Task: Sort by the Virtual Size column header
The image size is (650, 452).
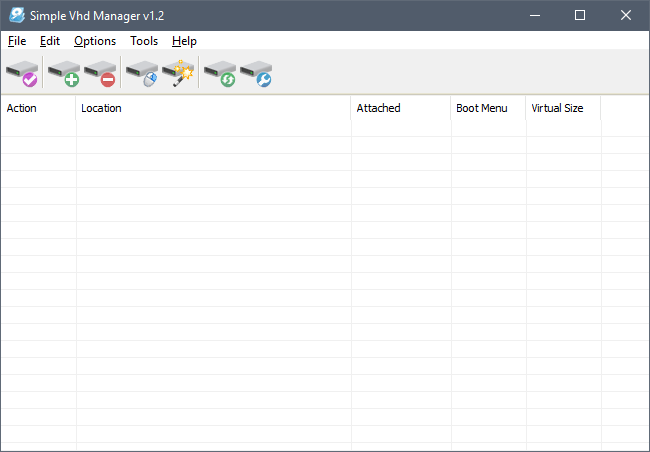Action: click(563, 108)
